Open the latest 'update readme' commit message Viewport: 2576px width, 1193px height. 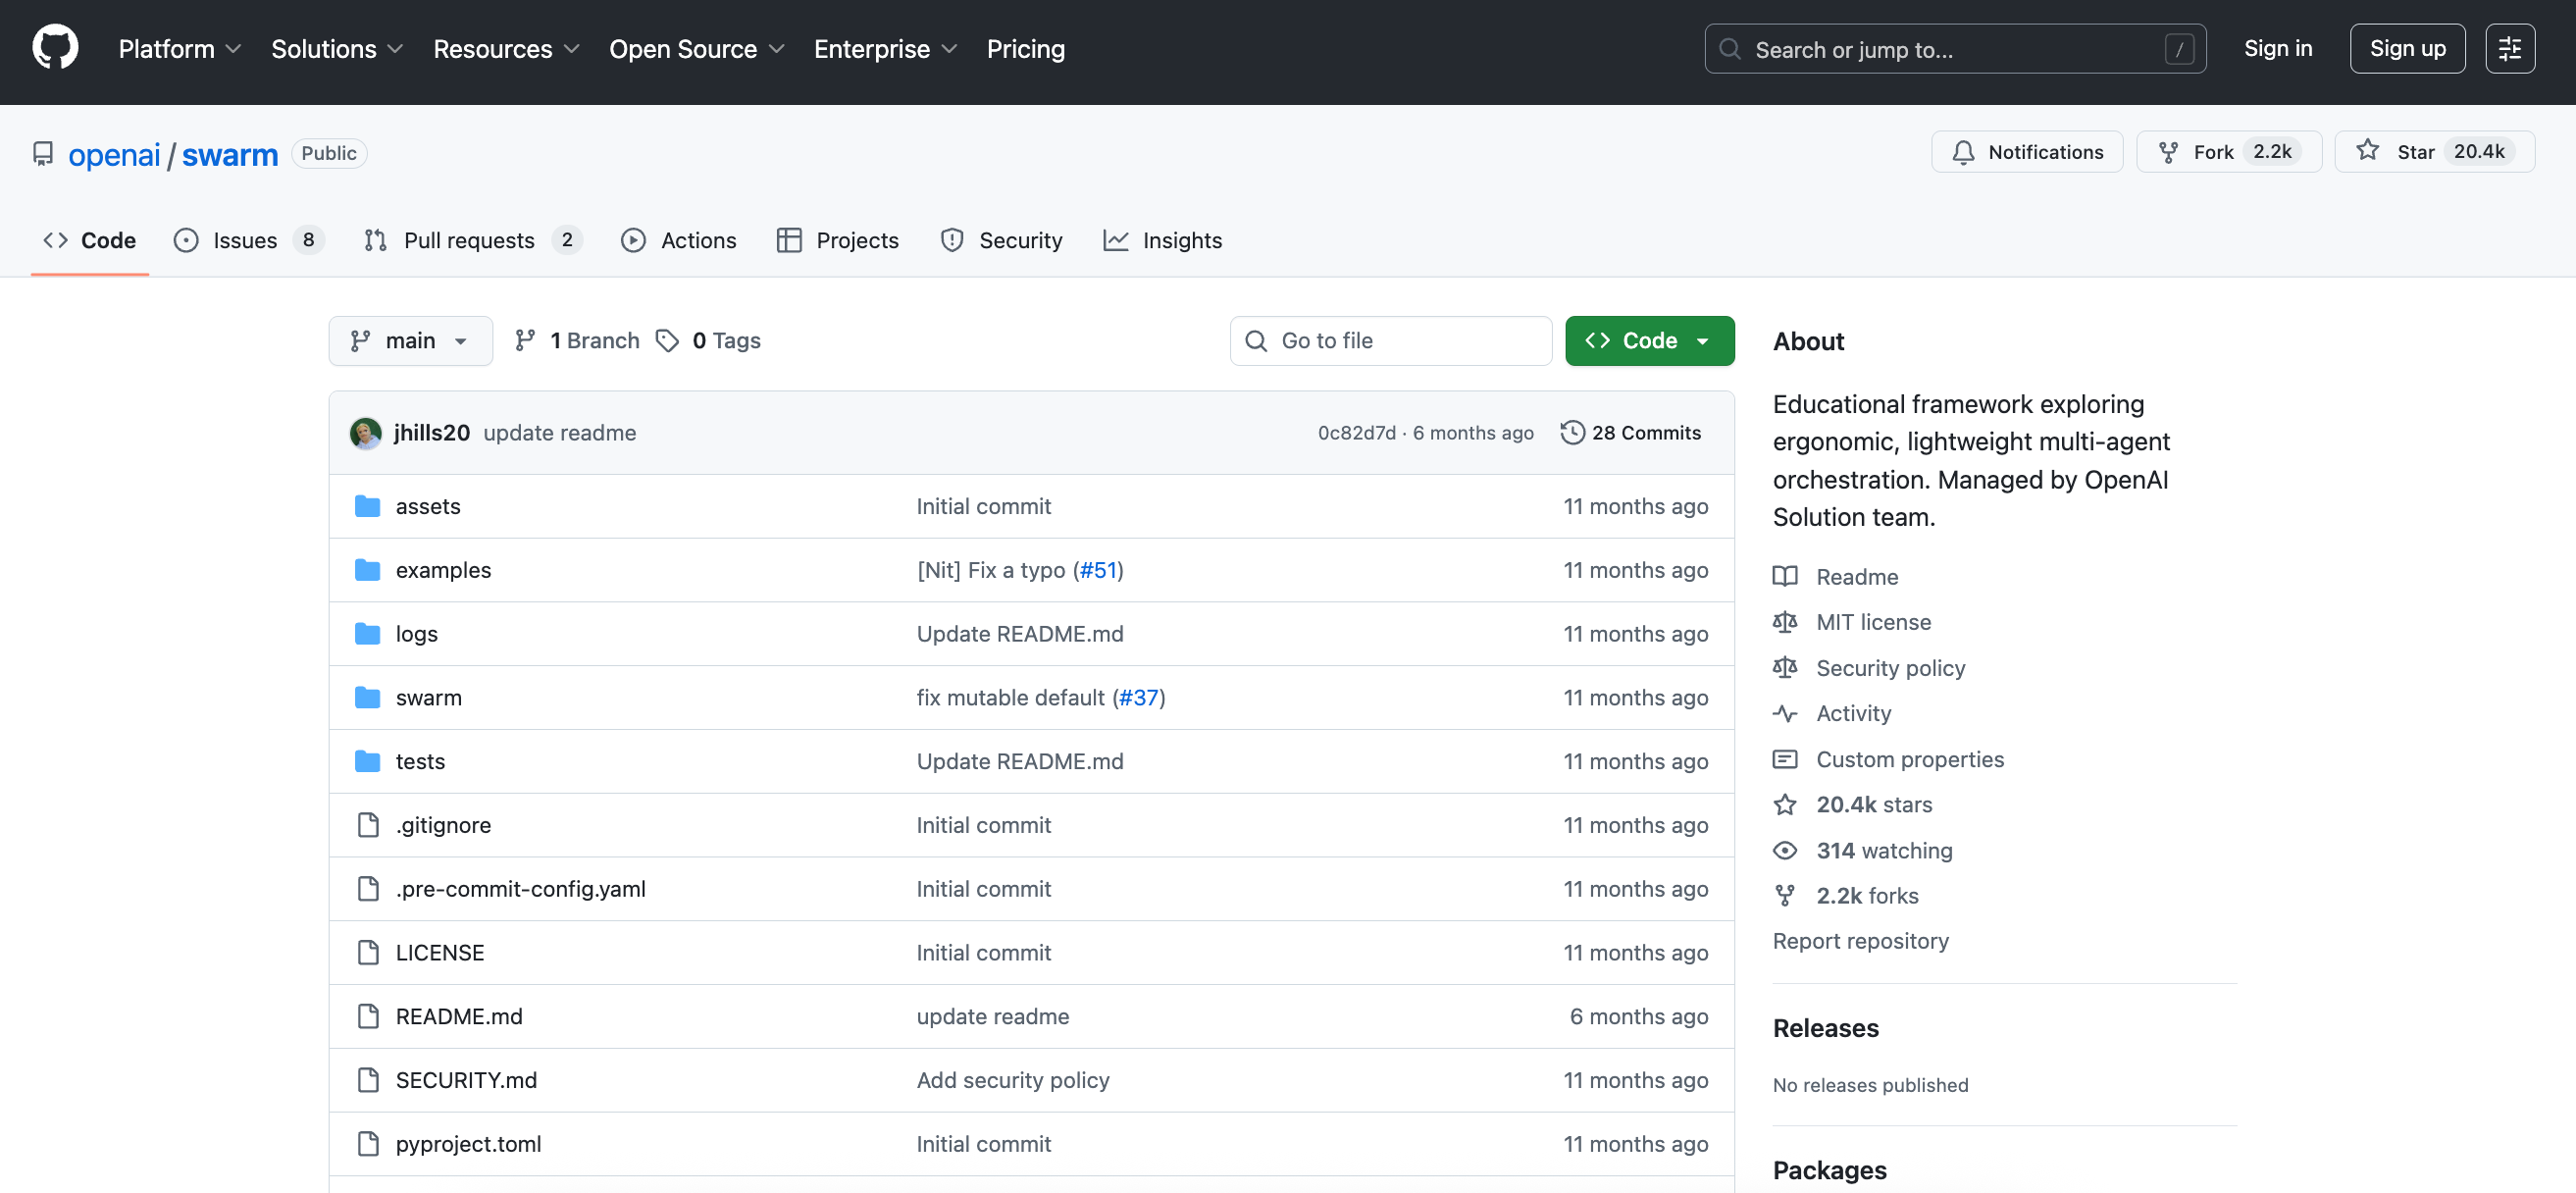click(x=560, y=433)
